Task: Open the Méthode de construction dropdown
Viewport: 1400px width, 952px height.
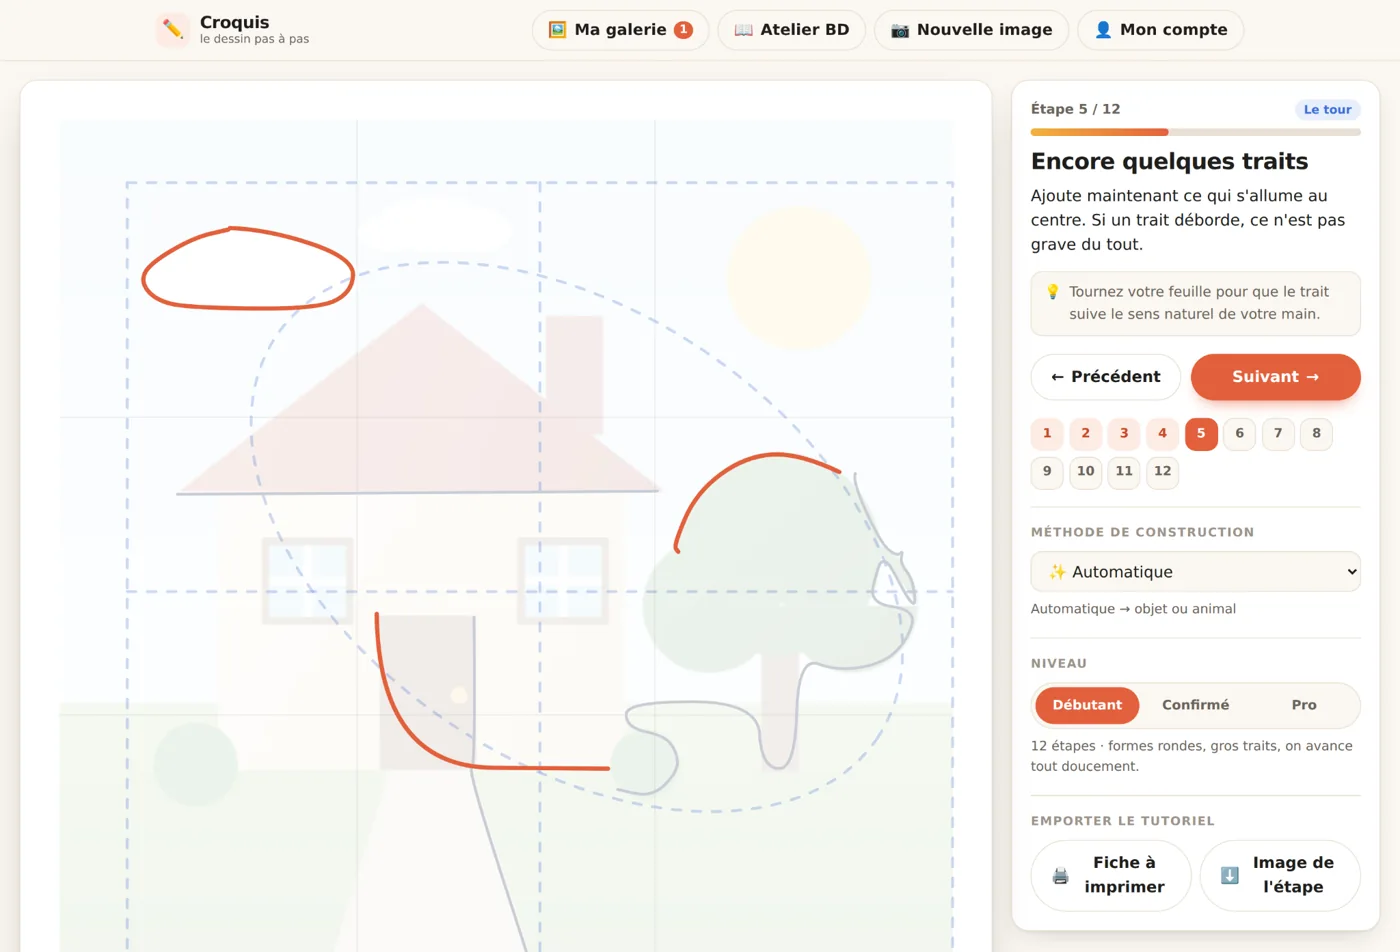Action: (1195, 572)
